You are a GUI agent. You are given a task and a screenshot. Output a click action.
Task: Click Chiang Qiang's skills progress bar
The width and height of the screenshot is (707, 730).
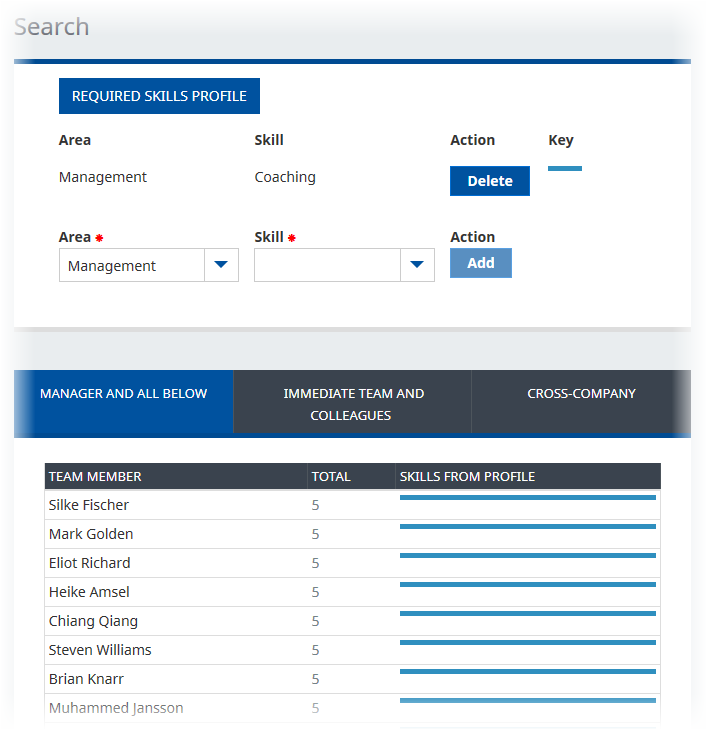pyautogui.click(x=527, y=614)
